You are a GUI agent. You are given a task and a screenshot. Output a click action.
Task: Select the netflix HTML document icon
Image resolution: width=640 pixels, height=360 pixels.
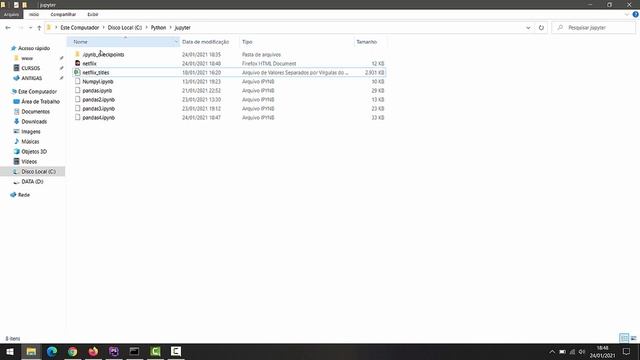(78, 63)
